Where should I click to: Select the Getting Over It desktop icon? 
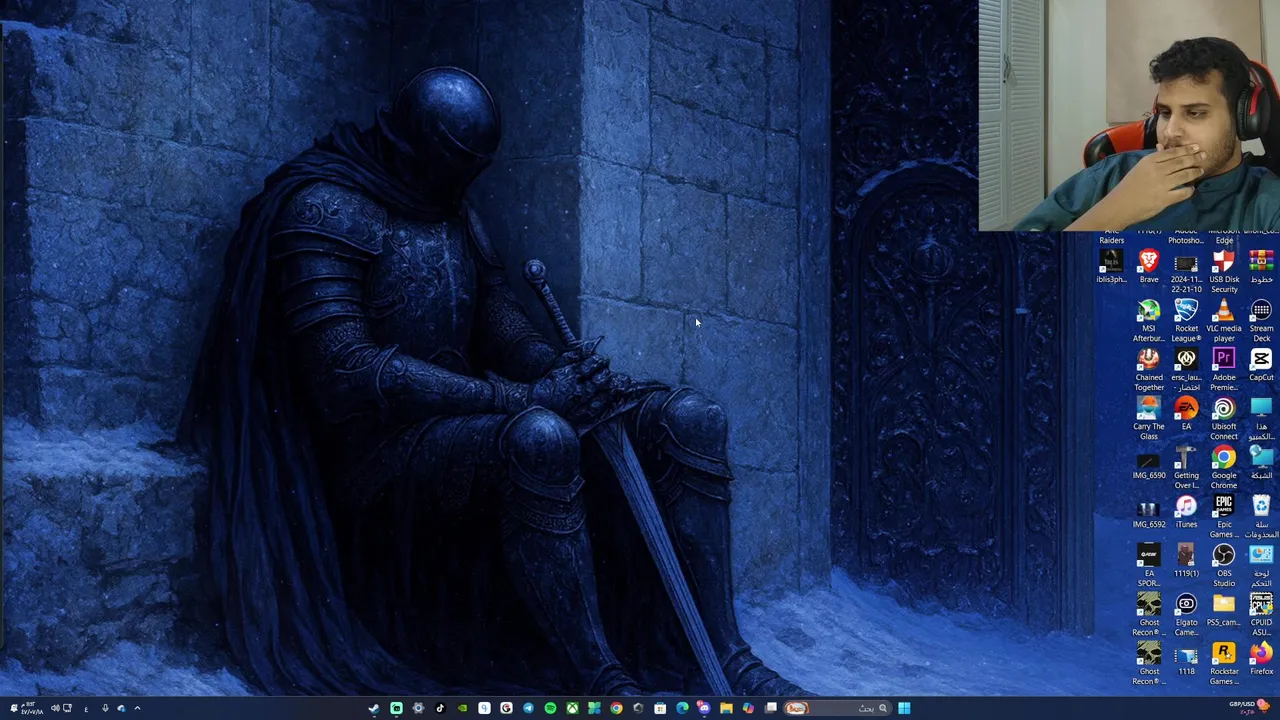(1186, 467)
